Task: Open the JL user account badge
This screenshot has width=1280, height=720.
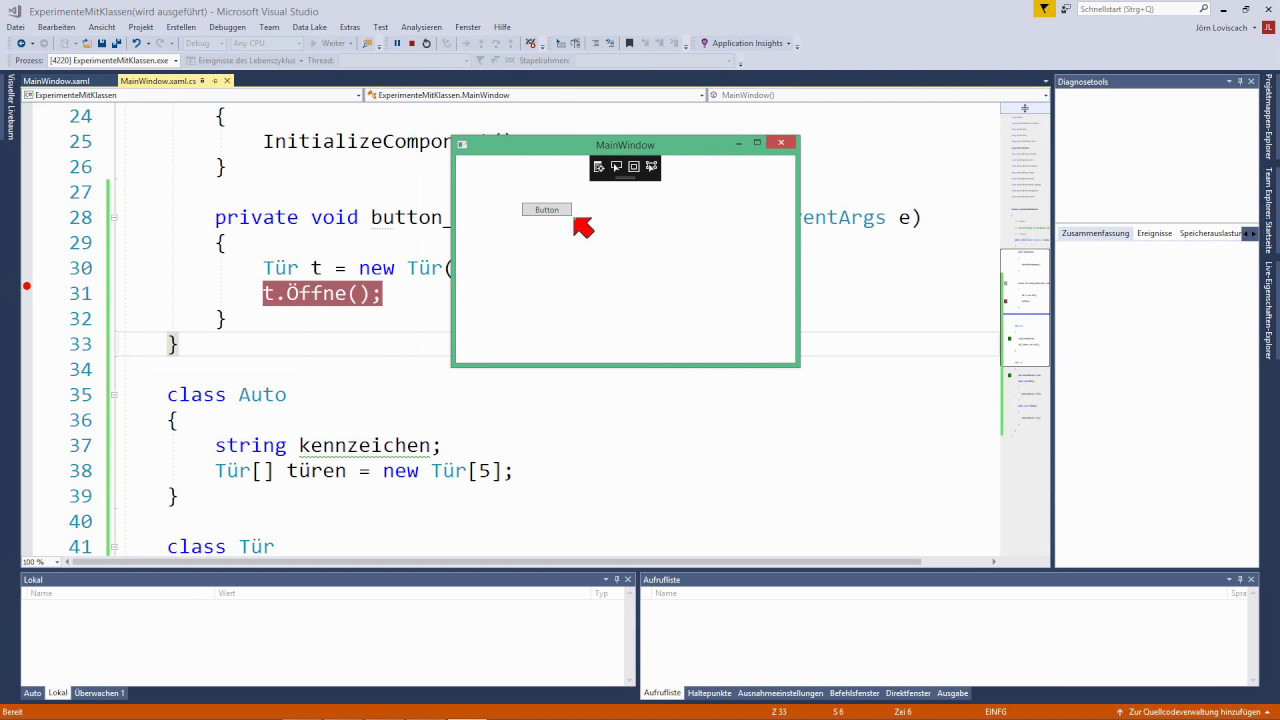Action: coord(1268,27)
